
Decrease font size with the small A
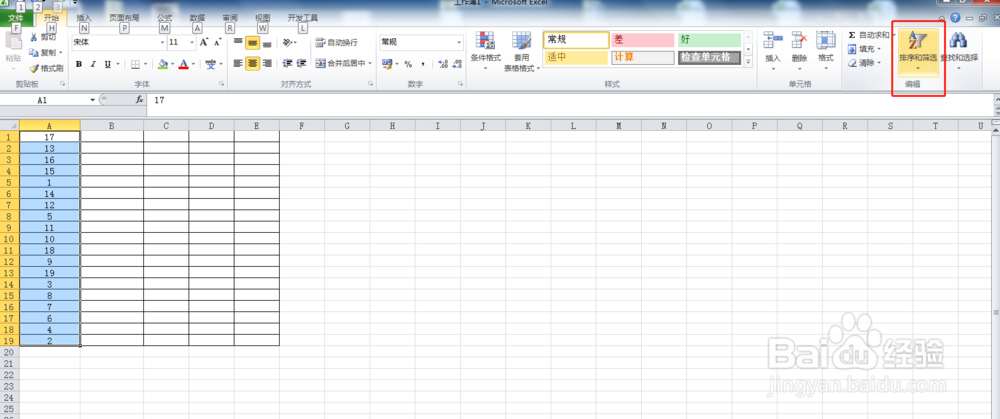pos(217,43)
